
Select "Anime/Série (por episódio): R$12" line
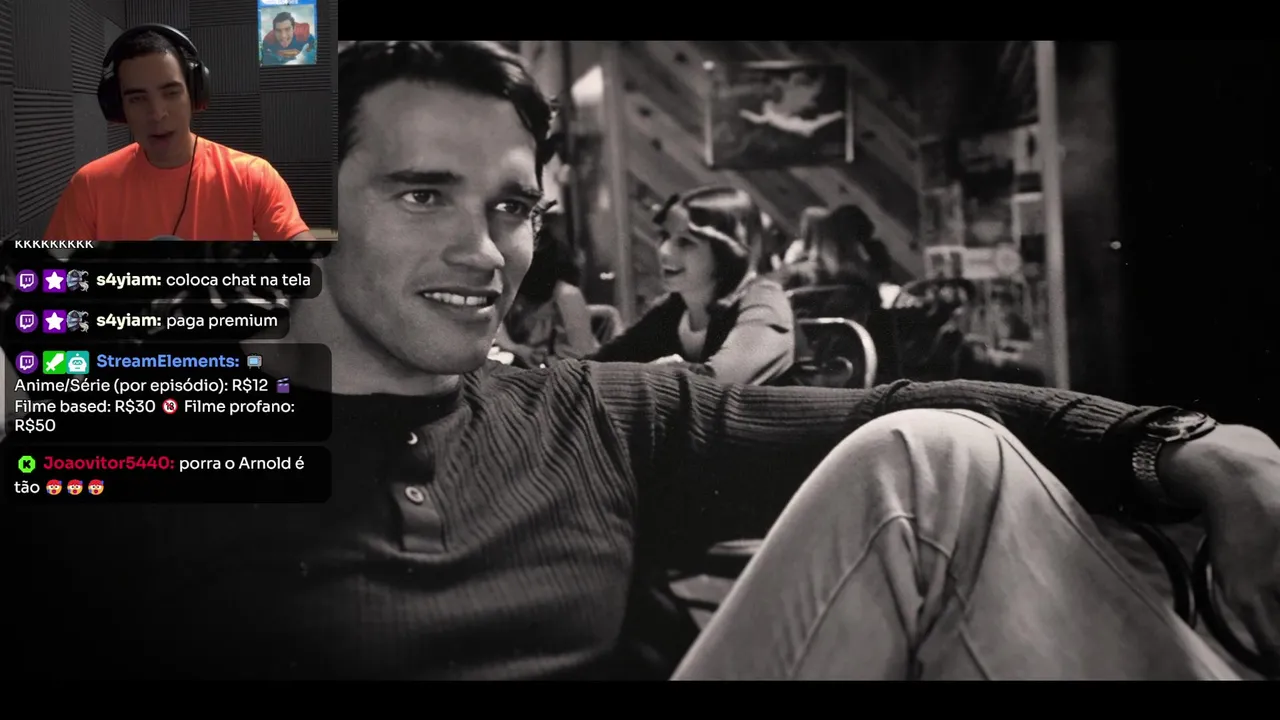[x=141, y=385]
